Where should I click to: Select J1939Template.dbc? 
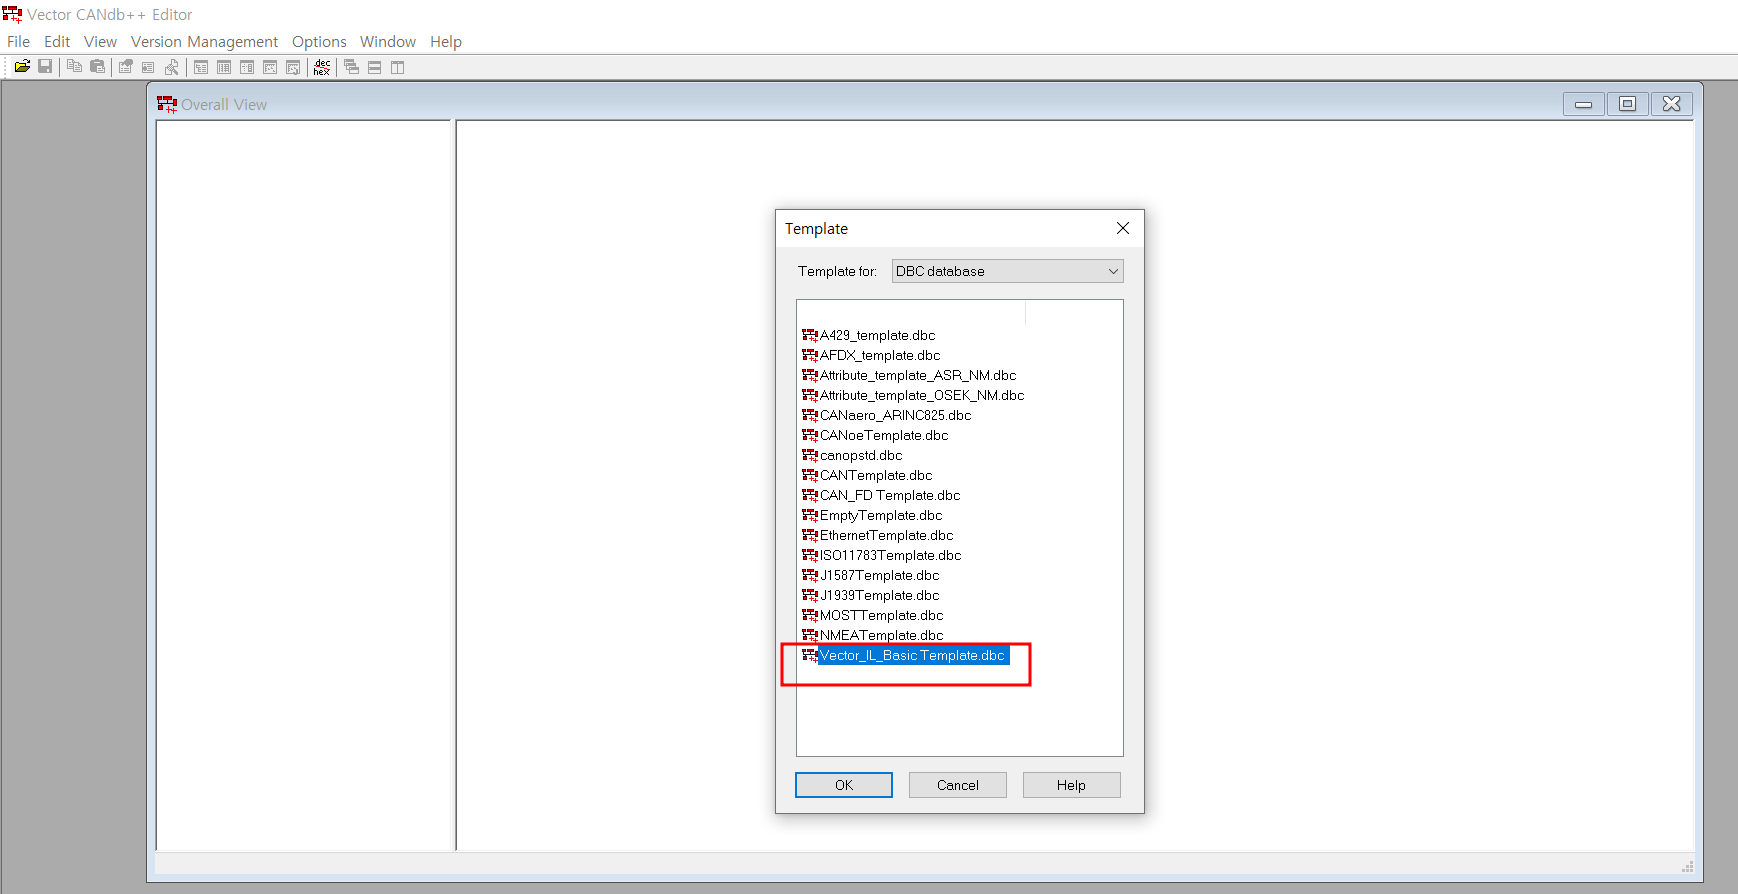[879, 595]
